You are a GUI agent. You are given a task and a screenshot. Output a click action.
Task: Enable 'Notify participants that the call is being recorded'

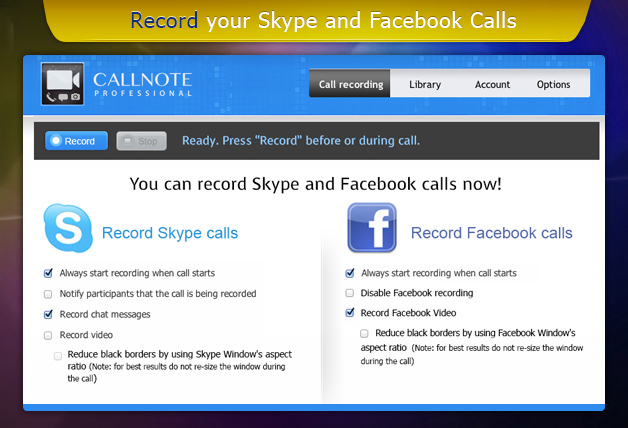pos(48,294)
